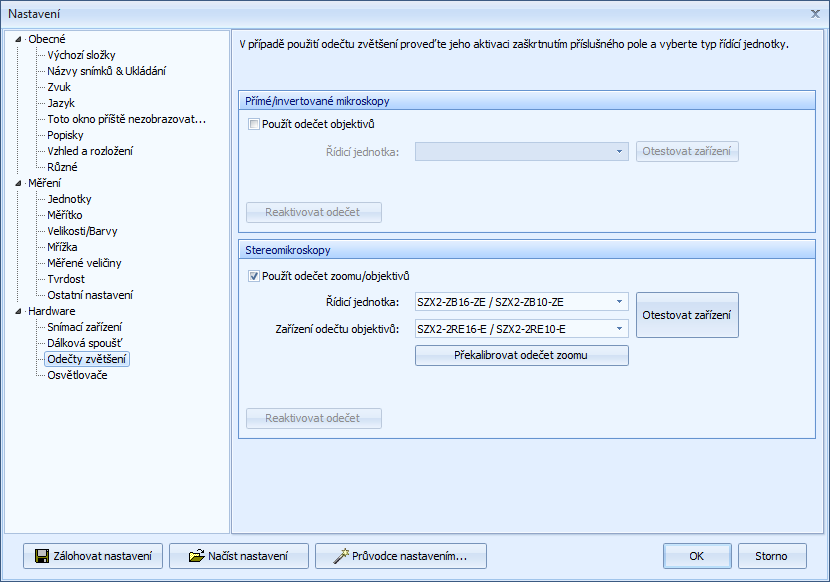Uncheck Použít odečet zoomu/objektivů
The image size is (830, 582).
(254, 276)
